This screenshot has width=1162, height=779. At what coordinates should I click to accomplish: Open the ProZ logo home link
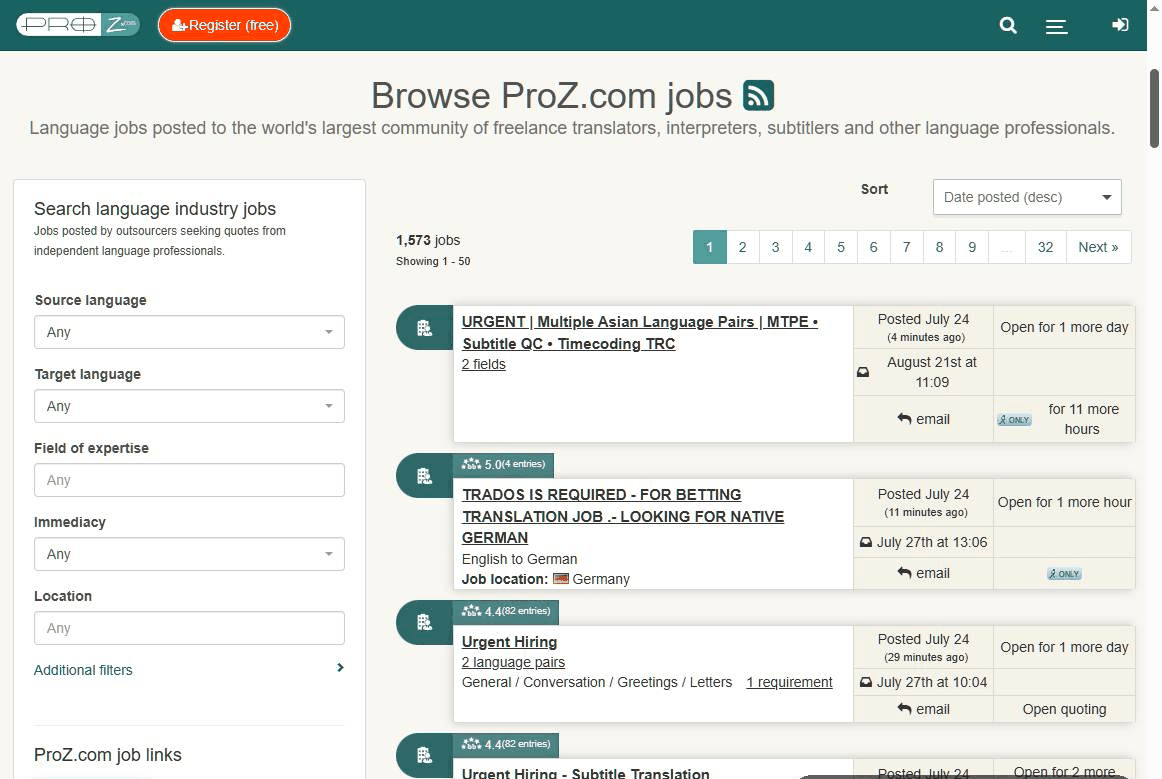tap(78, 24)
